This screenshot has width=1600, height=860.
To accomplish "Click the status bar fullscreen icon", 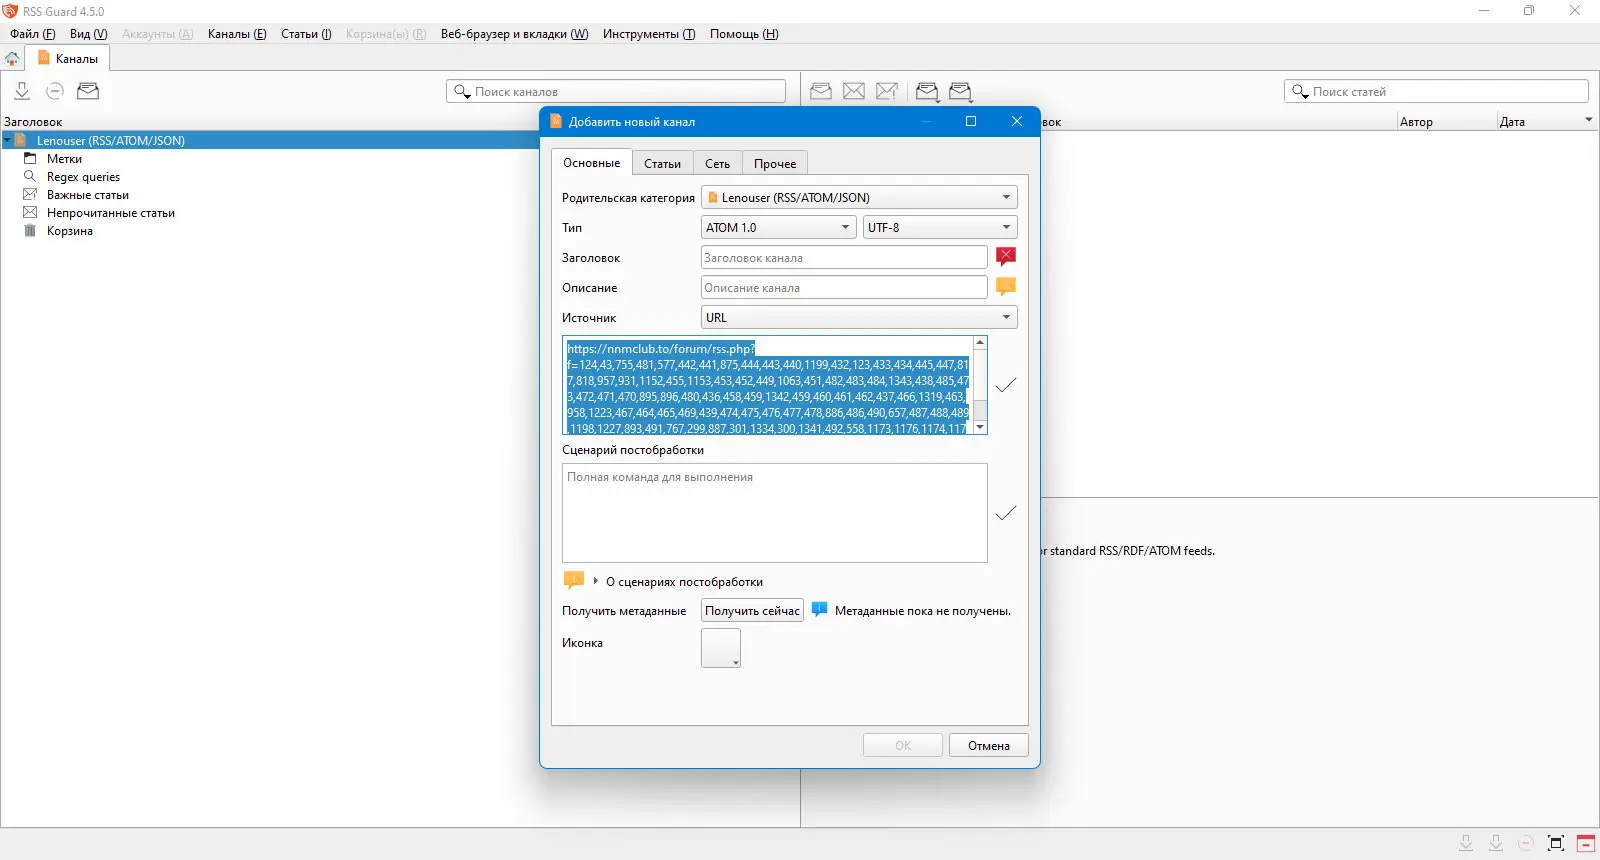I will coord(1556,843).
